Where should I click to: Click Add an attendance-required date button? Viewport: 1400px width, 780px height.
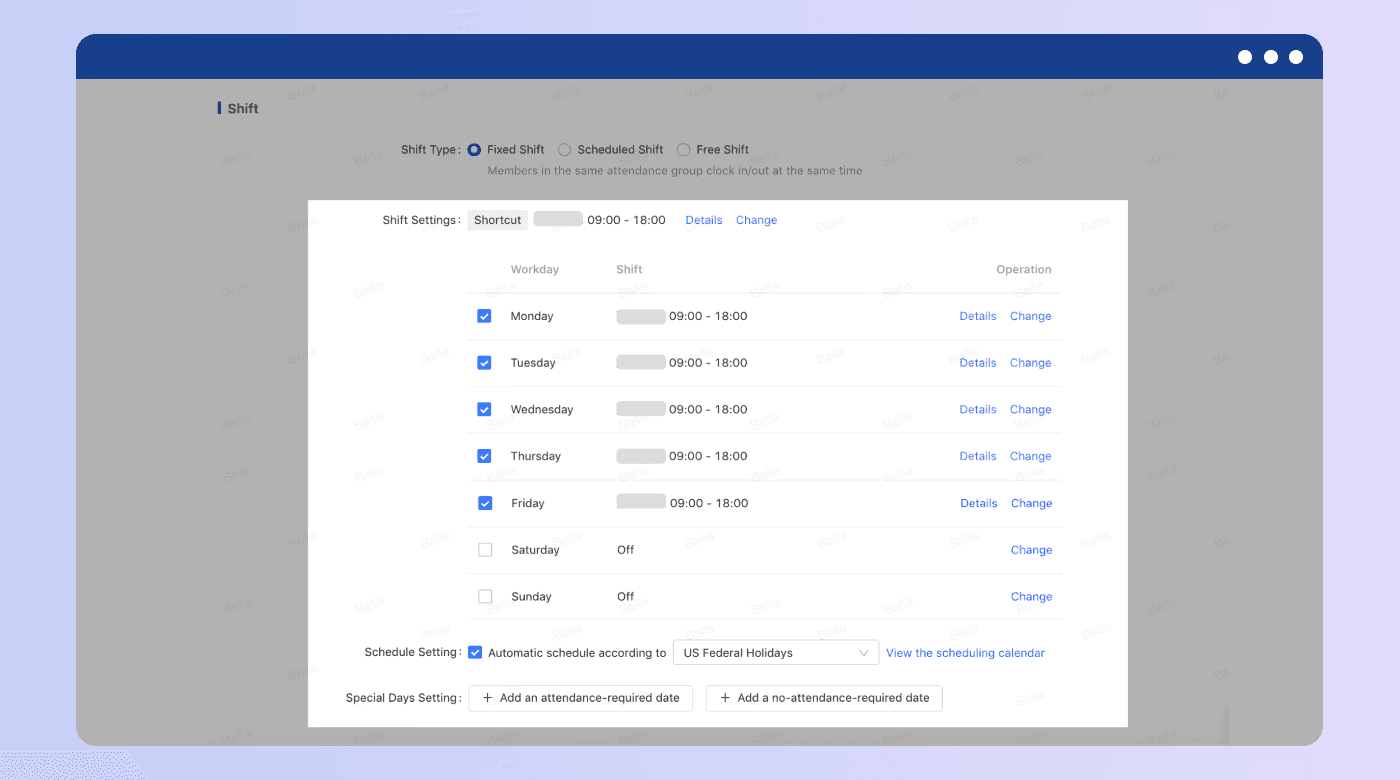[580, 698]
